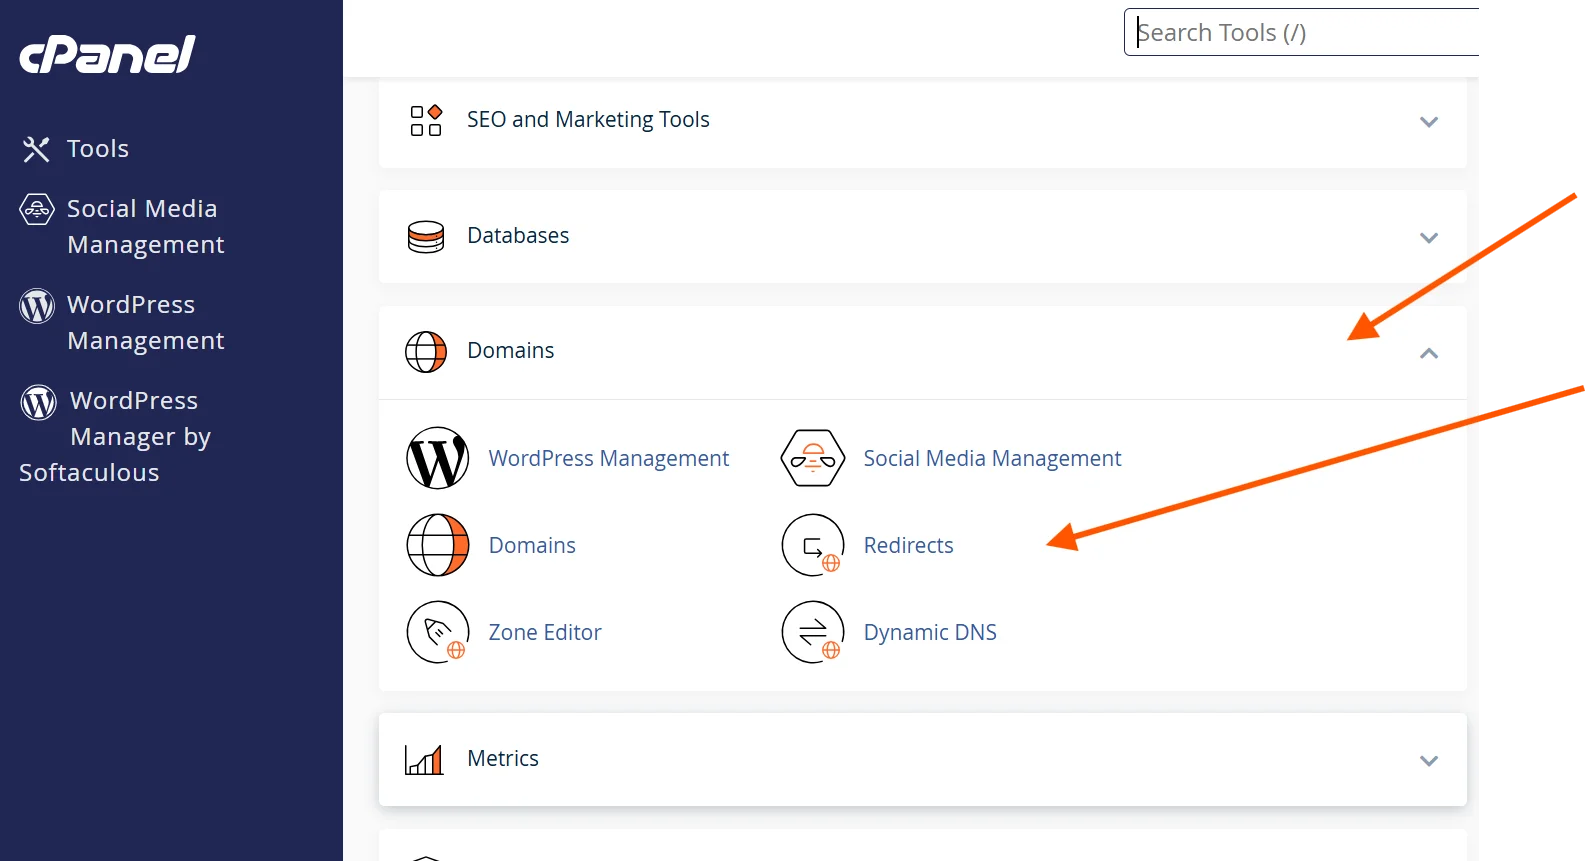The image size is (1586, 861).
Task: Expand the Metrics section chevron
Action: (1429, 761)
